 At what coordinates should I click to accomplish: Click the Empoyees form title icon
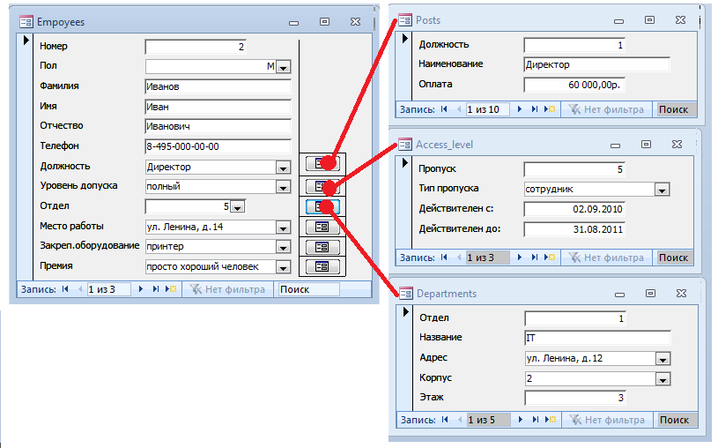click(26, 22)
